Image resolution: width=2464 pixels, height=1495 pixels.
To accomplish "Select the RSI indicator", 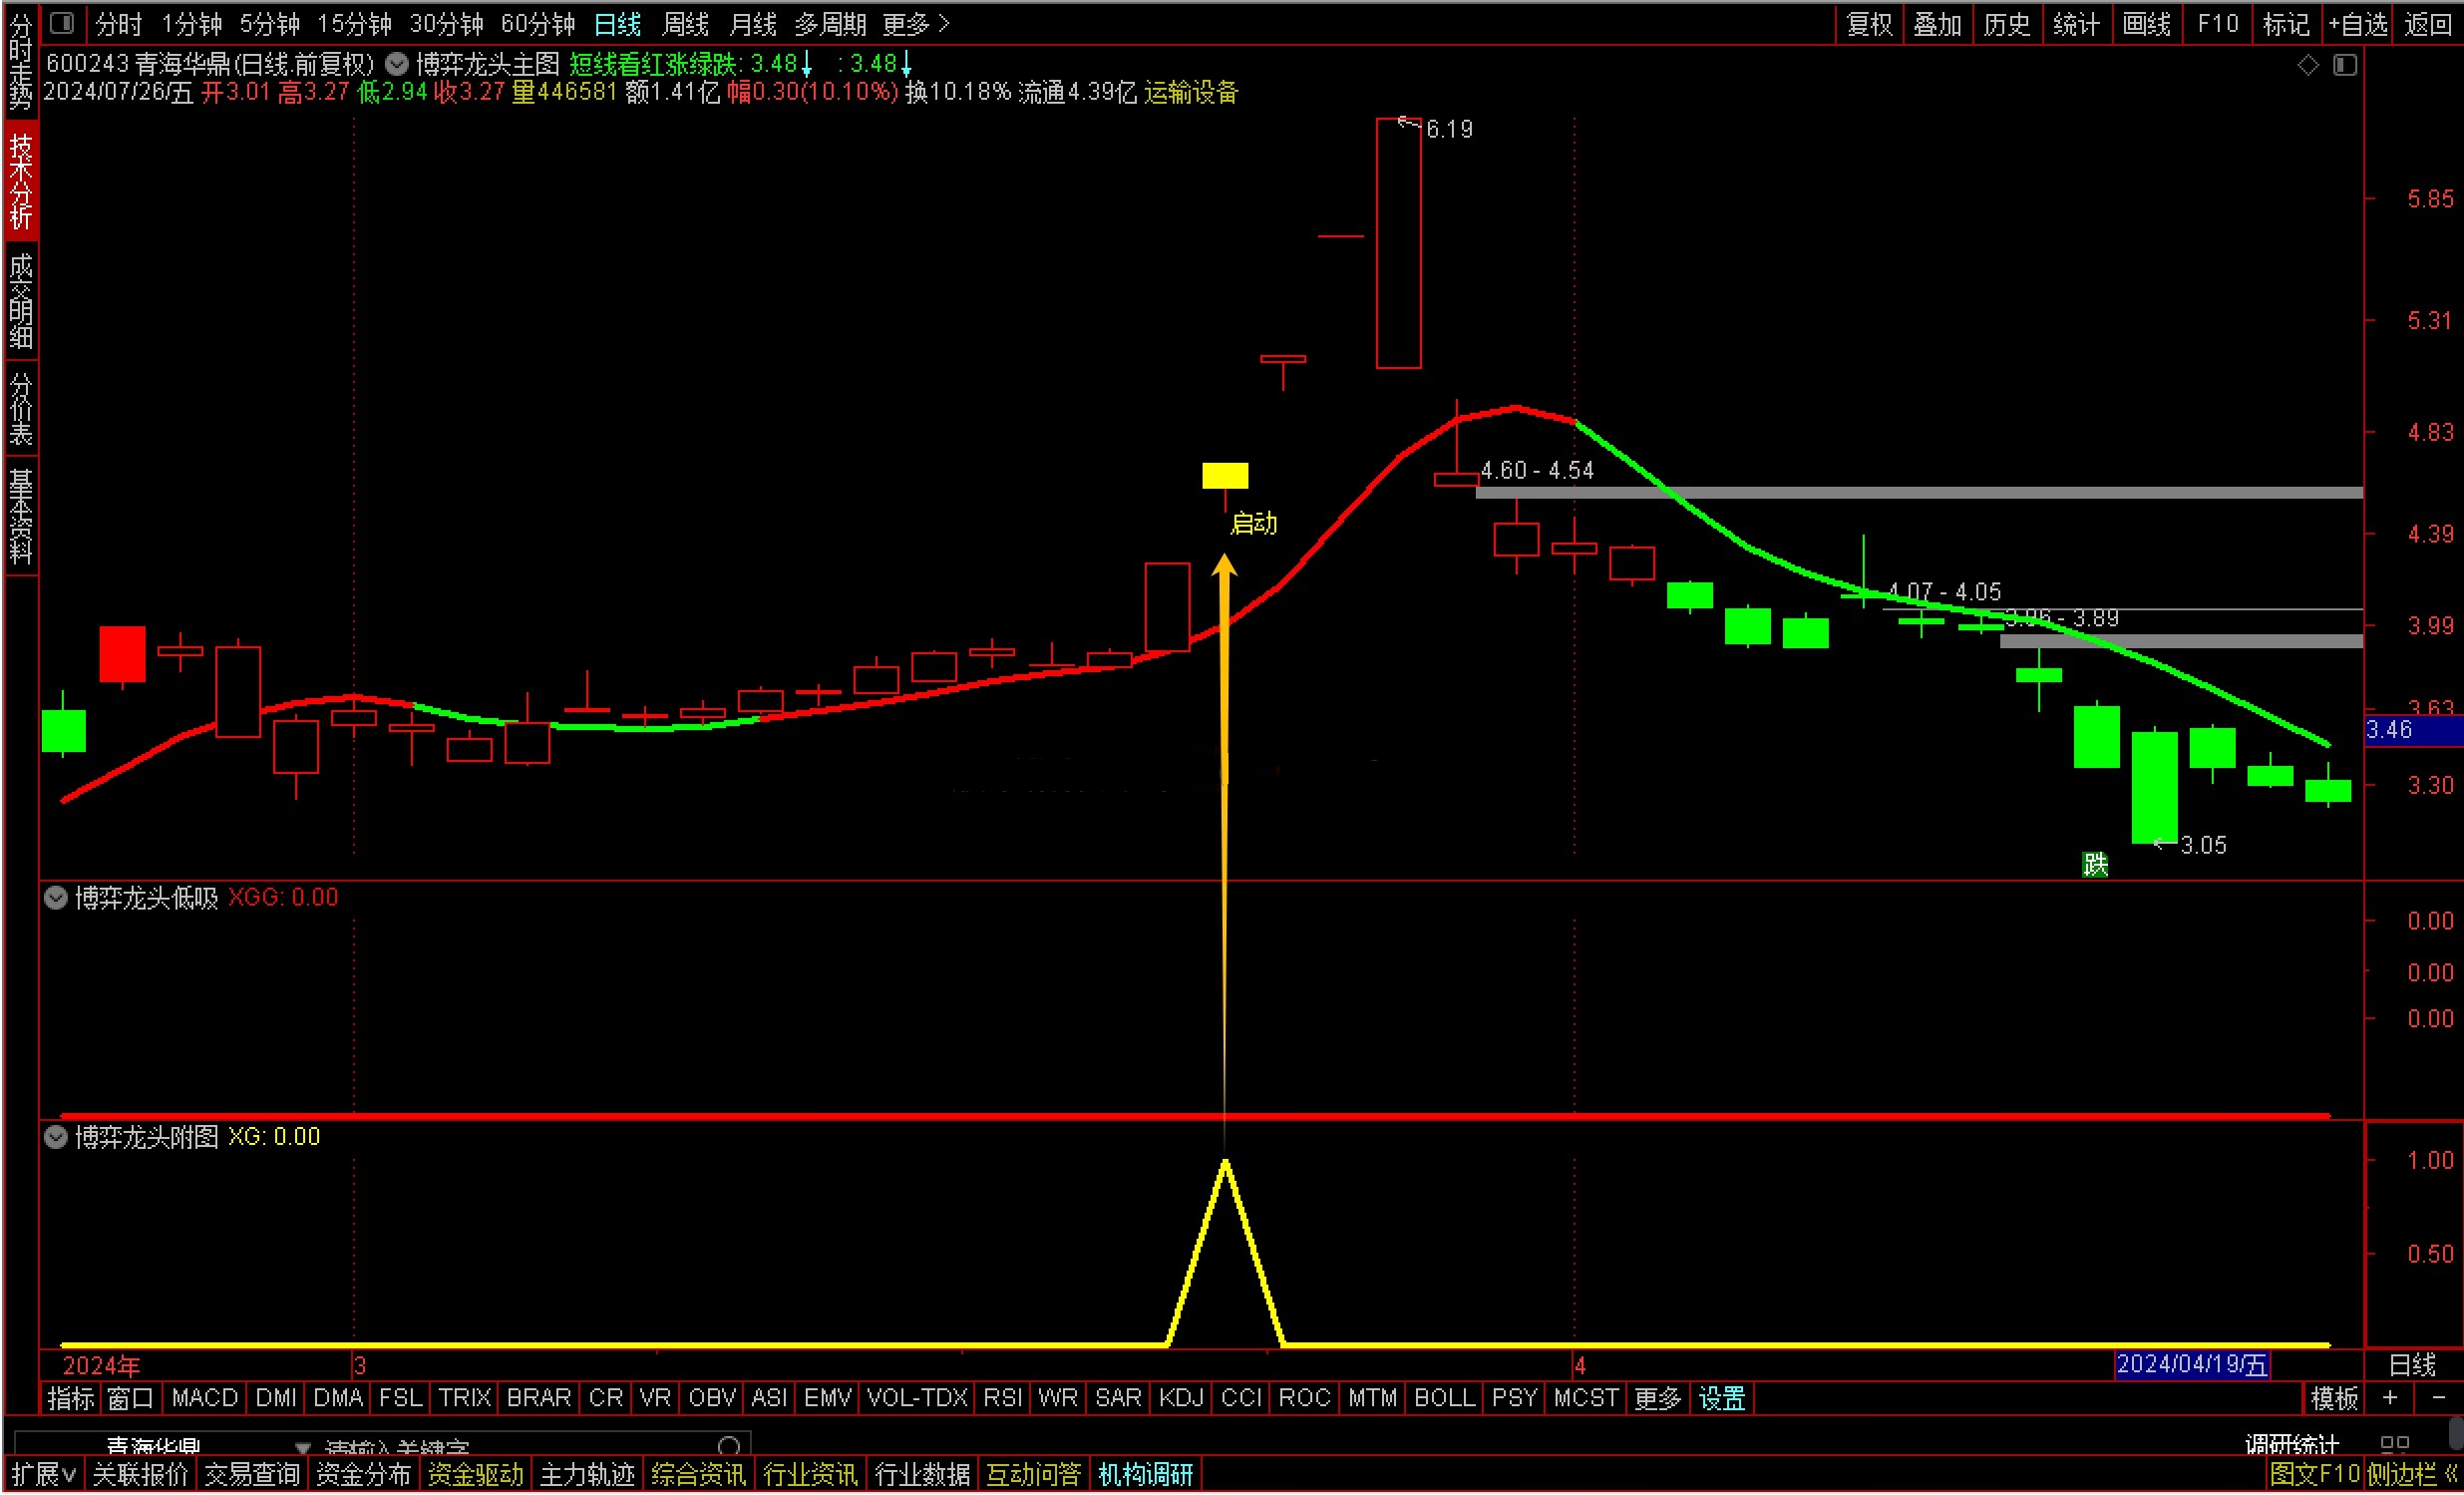I will pos(1002,1398).
